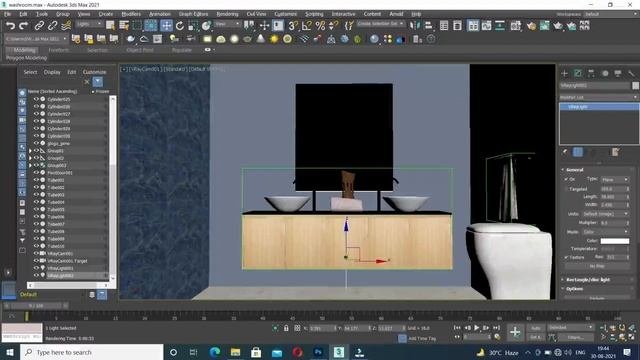Toggle visibility eye of Tube001

click(x=36, y=180)
